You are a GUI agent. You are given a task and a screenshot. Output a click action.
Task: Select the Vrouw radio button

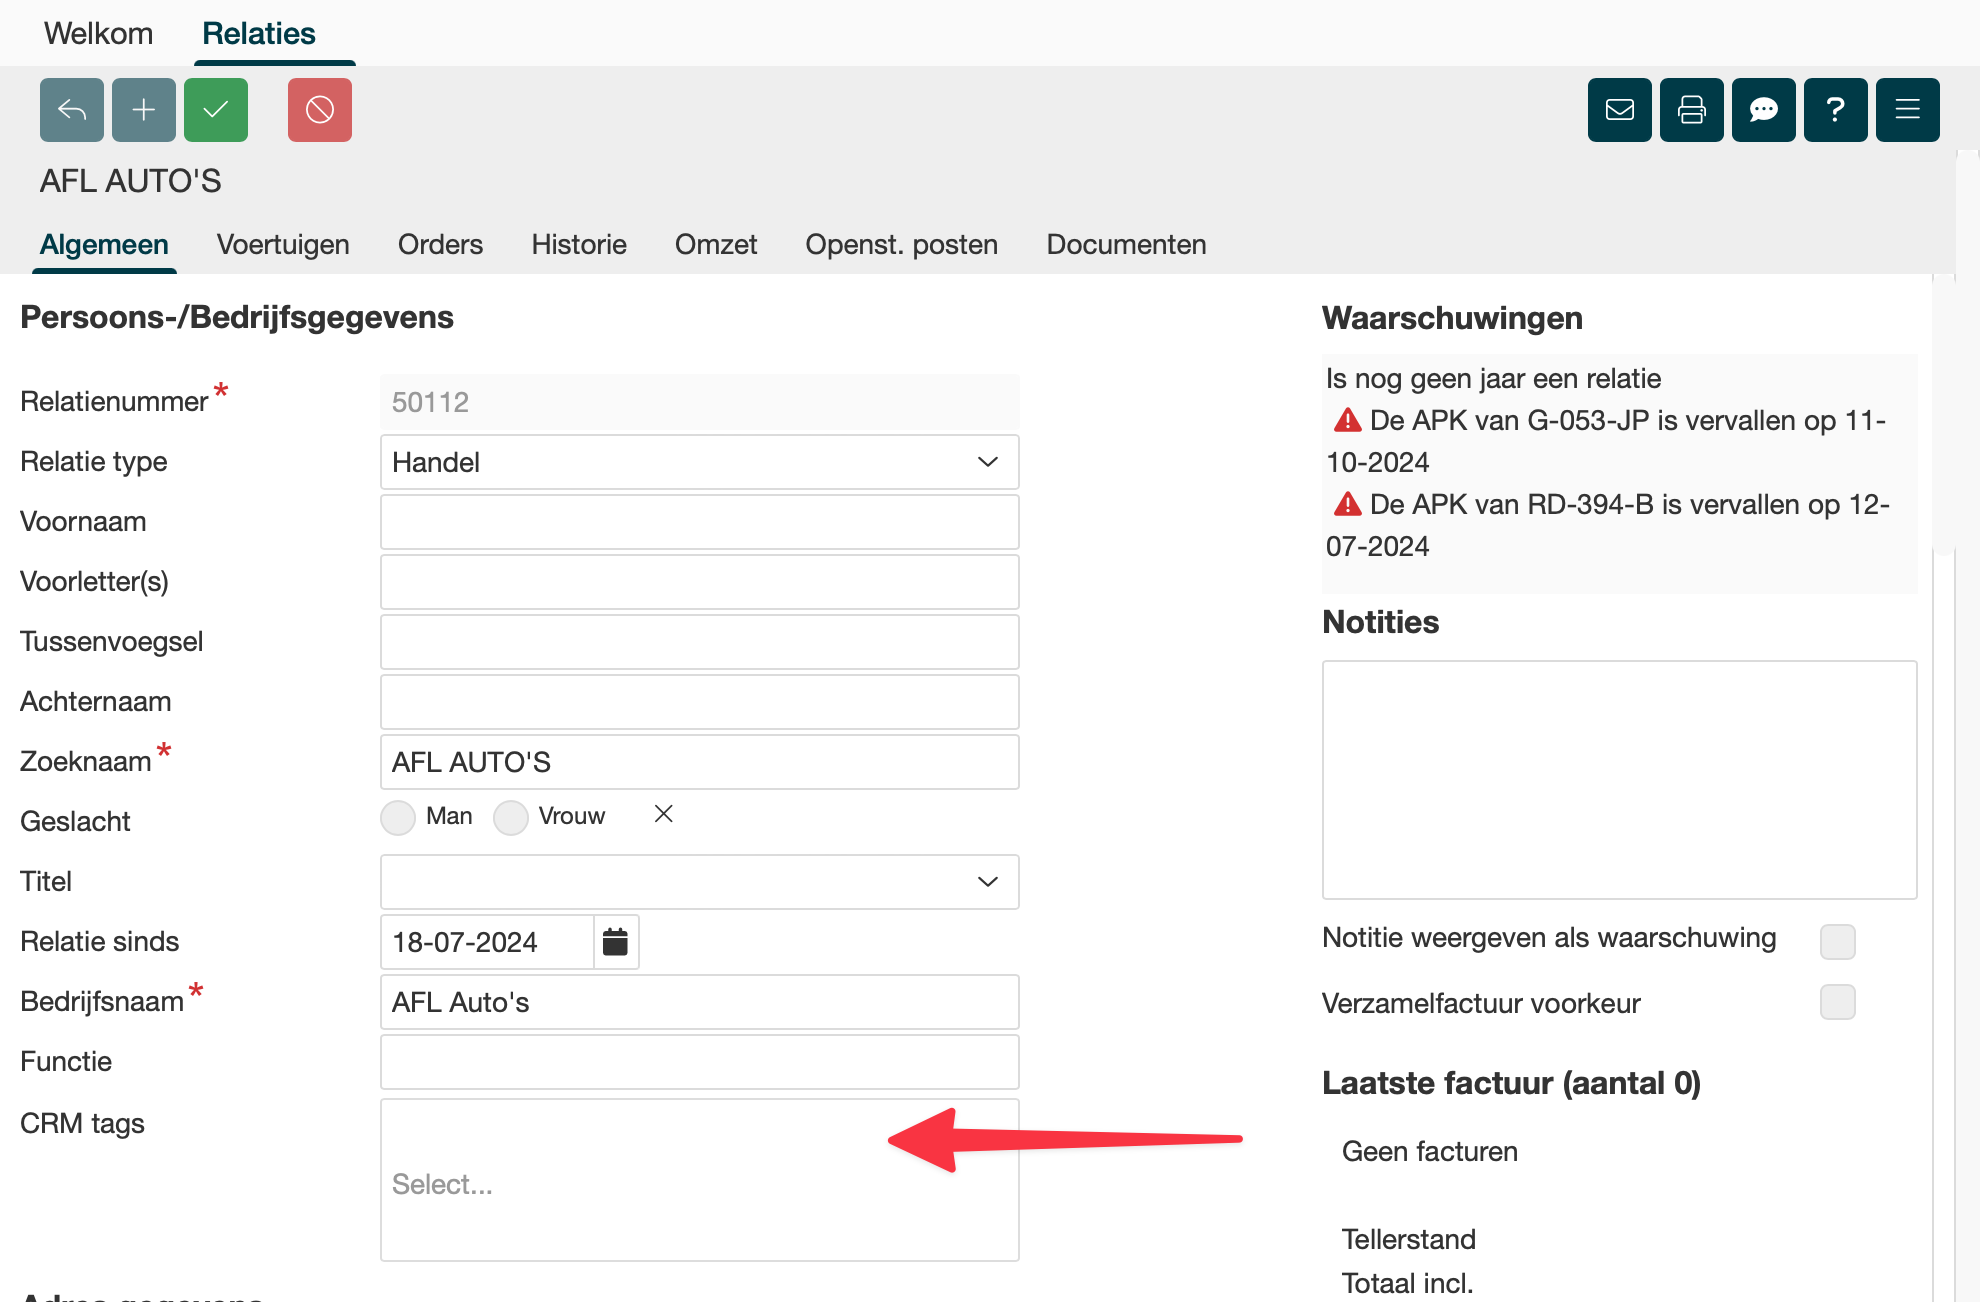click(x=511, y=818)
